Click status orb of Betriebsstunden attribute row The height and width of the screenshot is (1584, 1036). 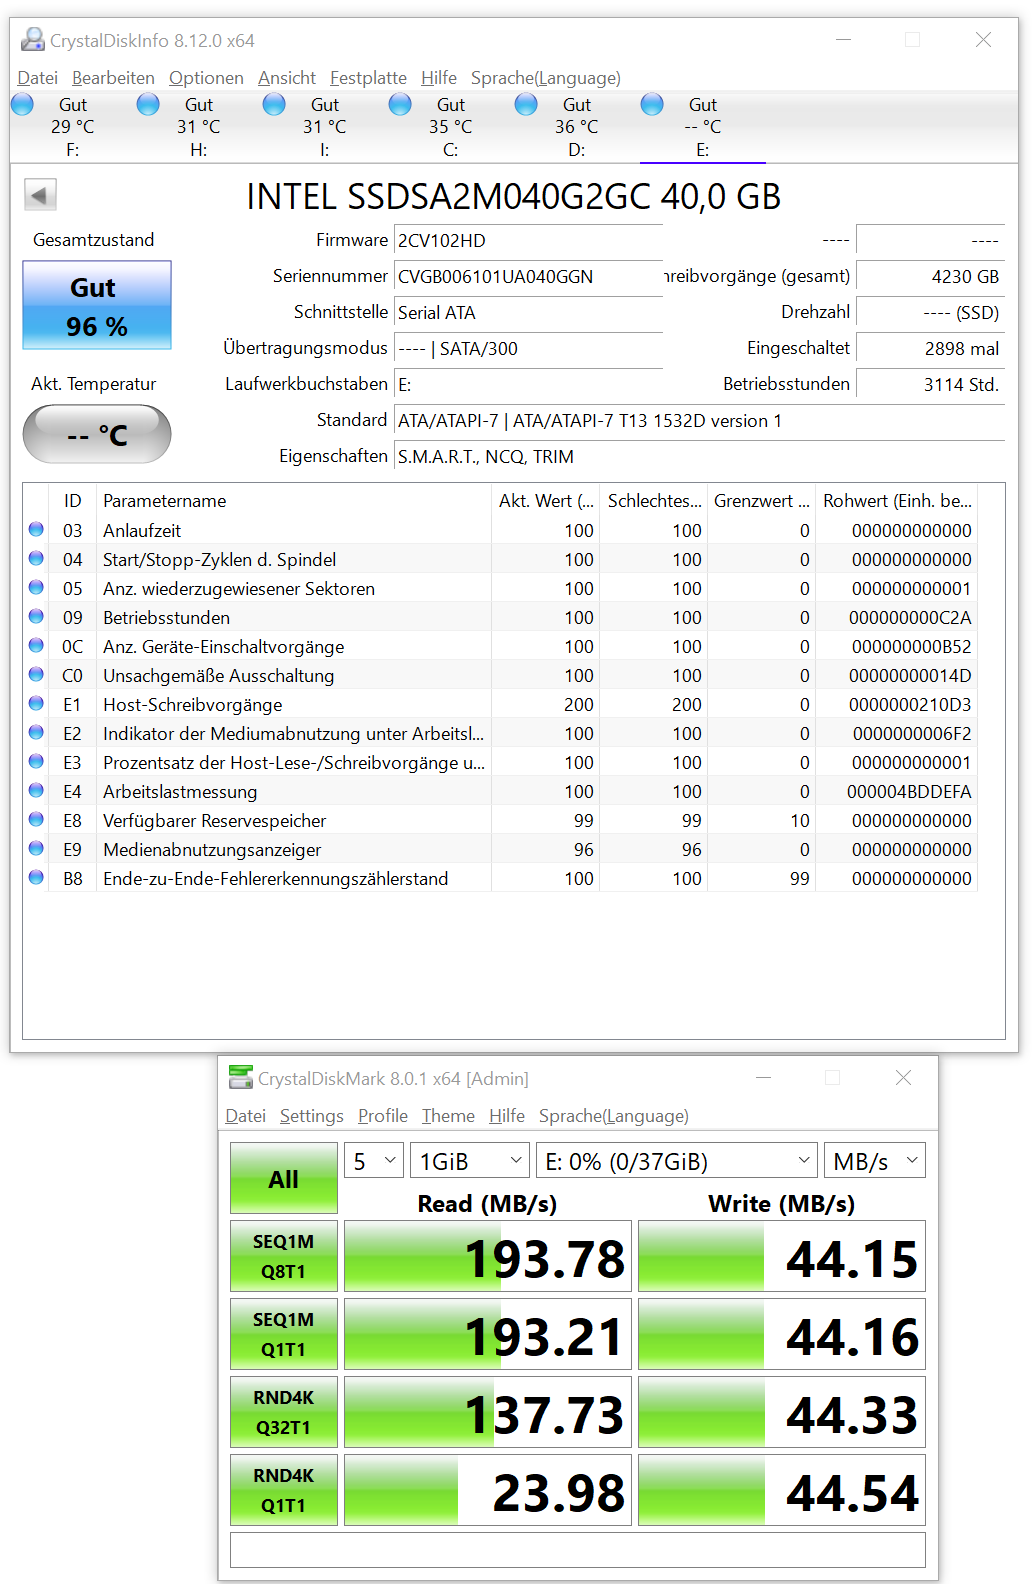pyautogui.click(x=36, y=616)
